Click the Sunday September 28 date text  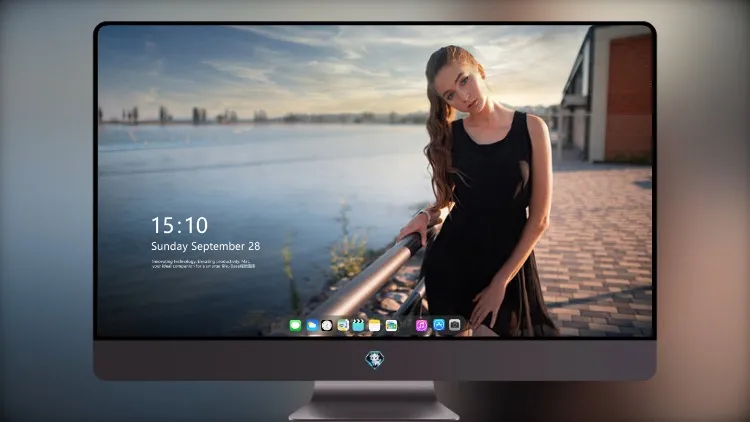(x=206, y=246)
